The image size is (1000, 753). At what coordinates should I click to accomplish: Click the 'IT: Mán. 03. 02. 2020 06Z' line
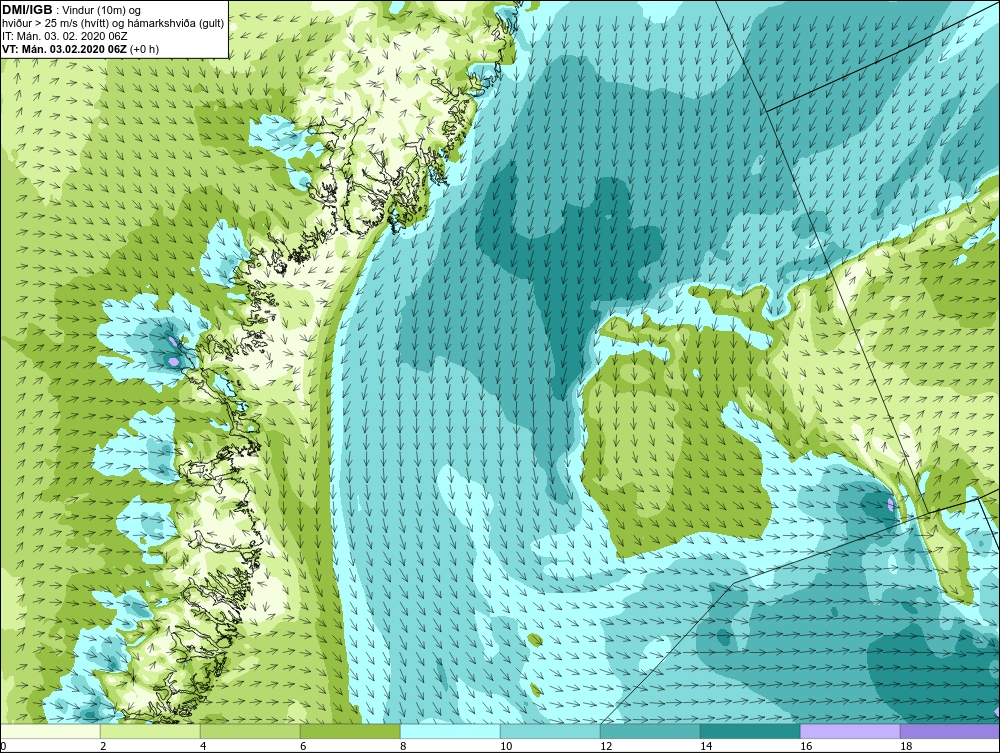pyautogui.click(x=64, y=36)
